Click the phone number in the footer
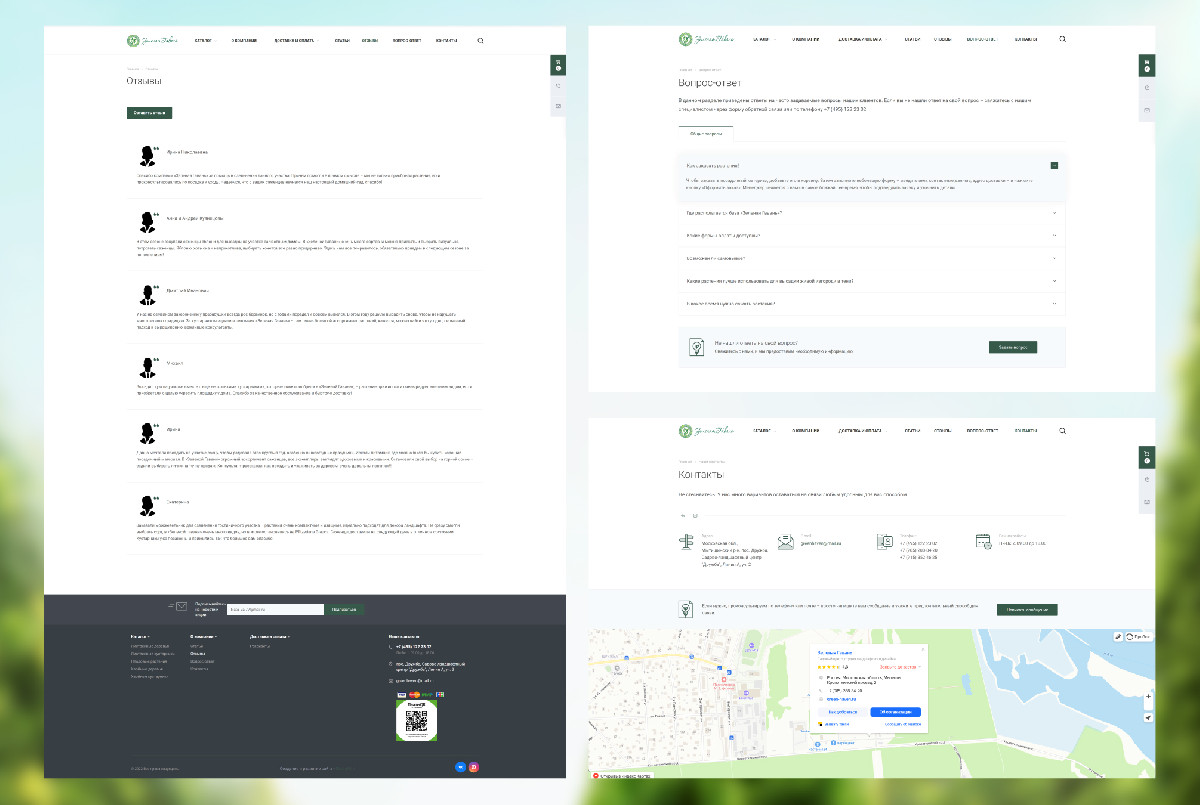The image size is (1200, 805). click(413, 646)
